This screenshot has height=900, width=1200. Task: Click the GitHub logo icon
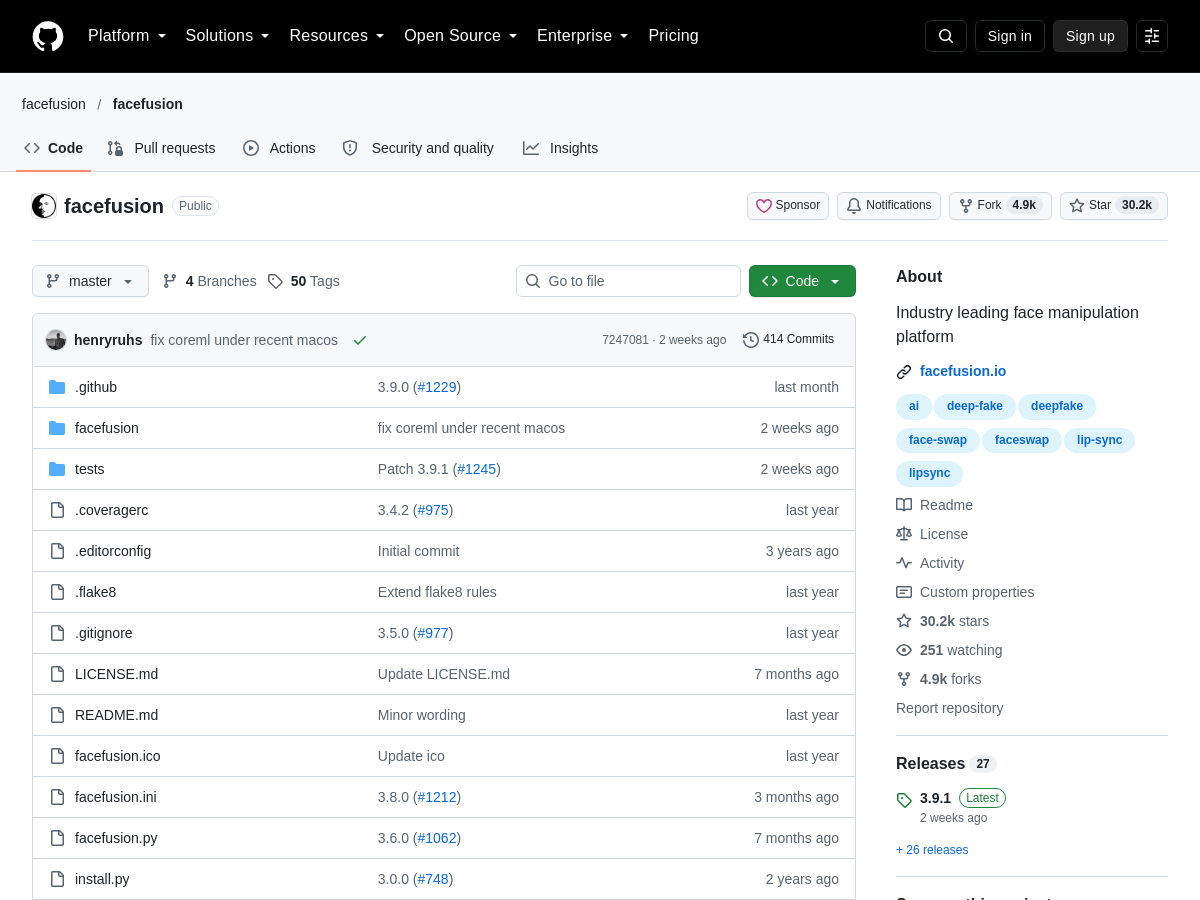click(48, 36)
